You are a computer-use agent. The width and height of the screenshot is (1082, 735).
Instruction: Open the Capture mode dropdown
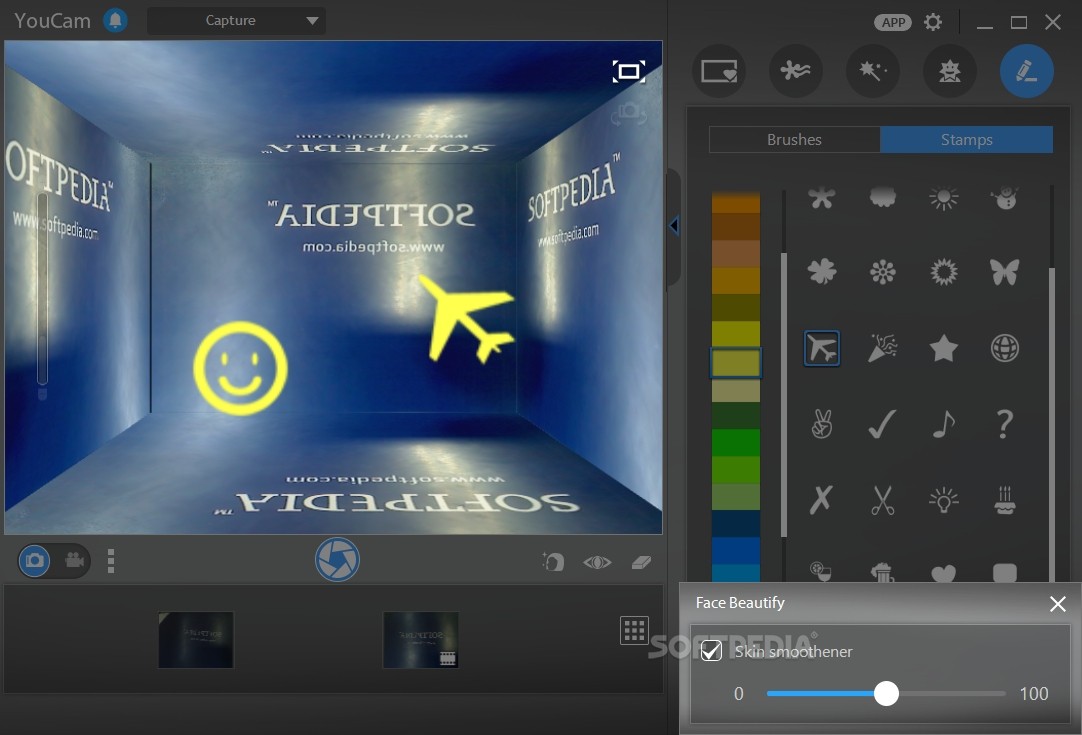tap(236, 21)
